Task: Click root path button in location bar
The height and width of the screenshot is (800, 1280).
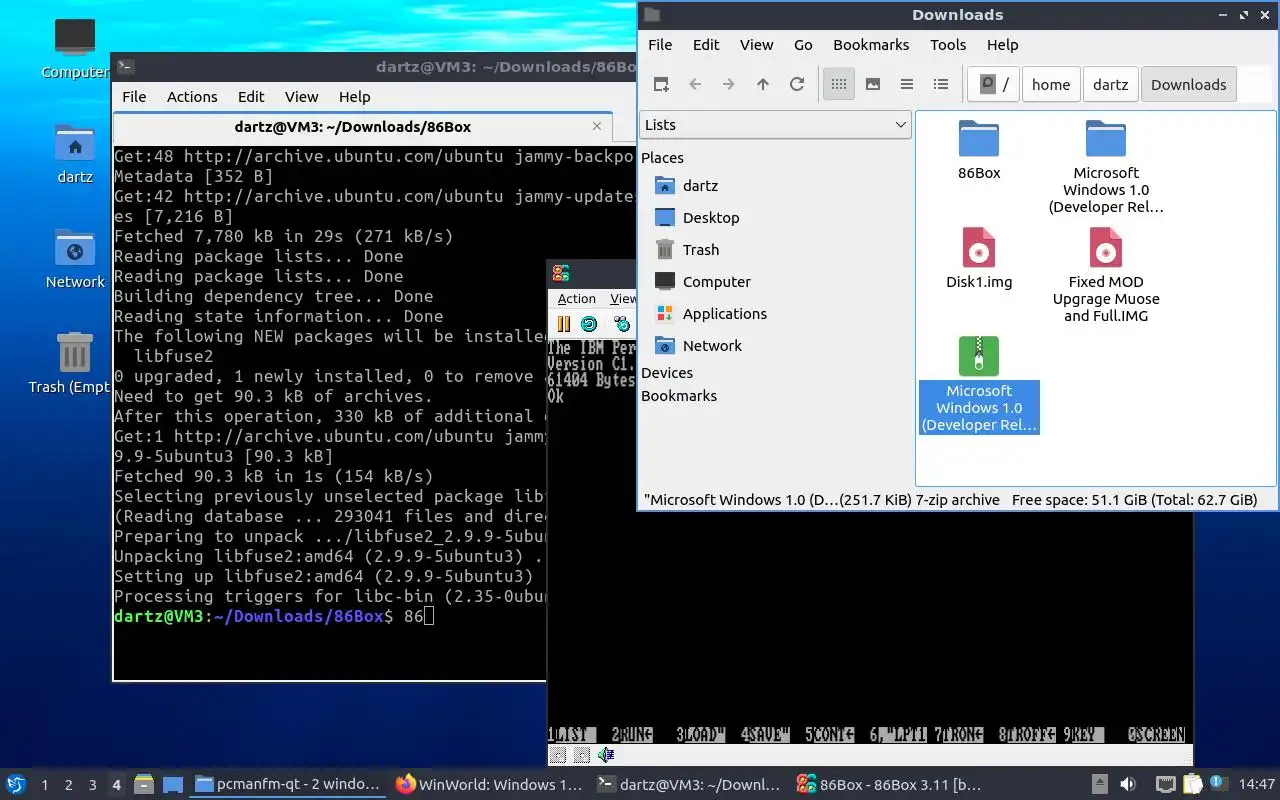Action: [993, 84]
